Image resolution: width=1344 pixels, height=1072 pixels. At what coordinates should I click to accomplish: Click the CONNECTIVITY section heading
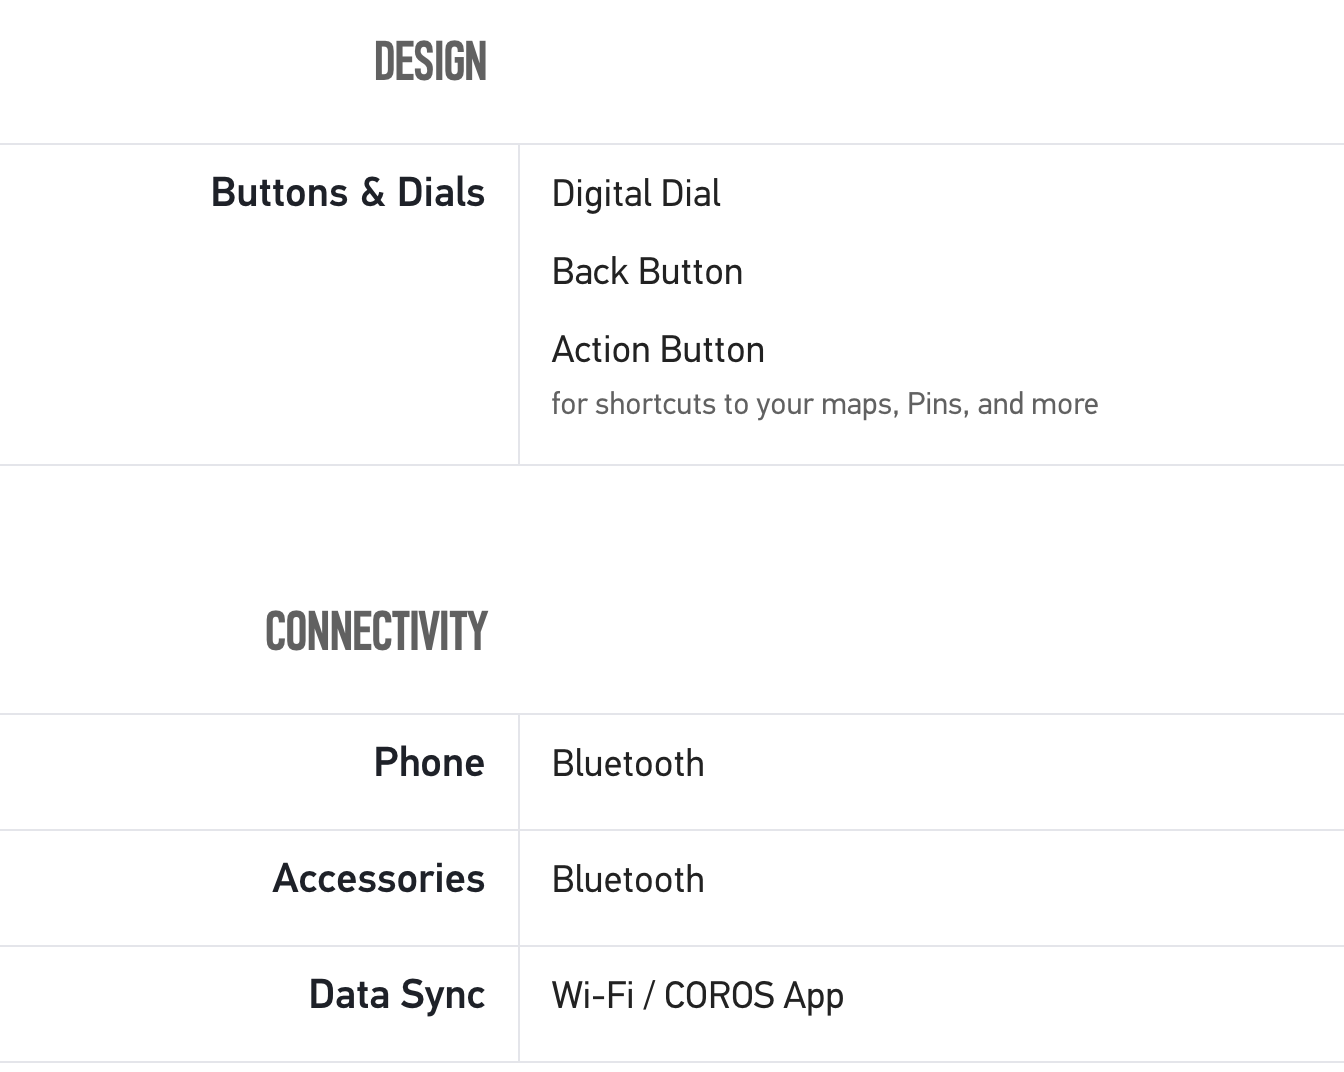click(376, 632)
